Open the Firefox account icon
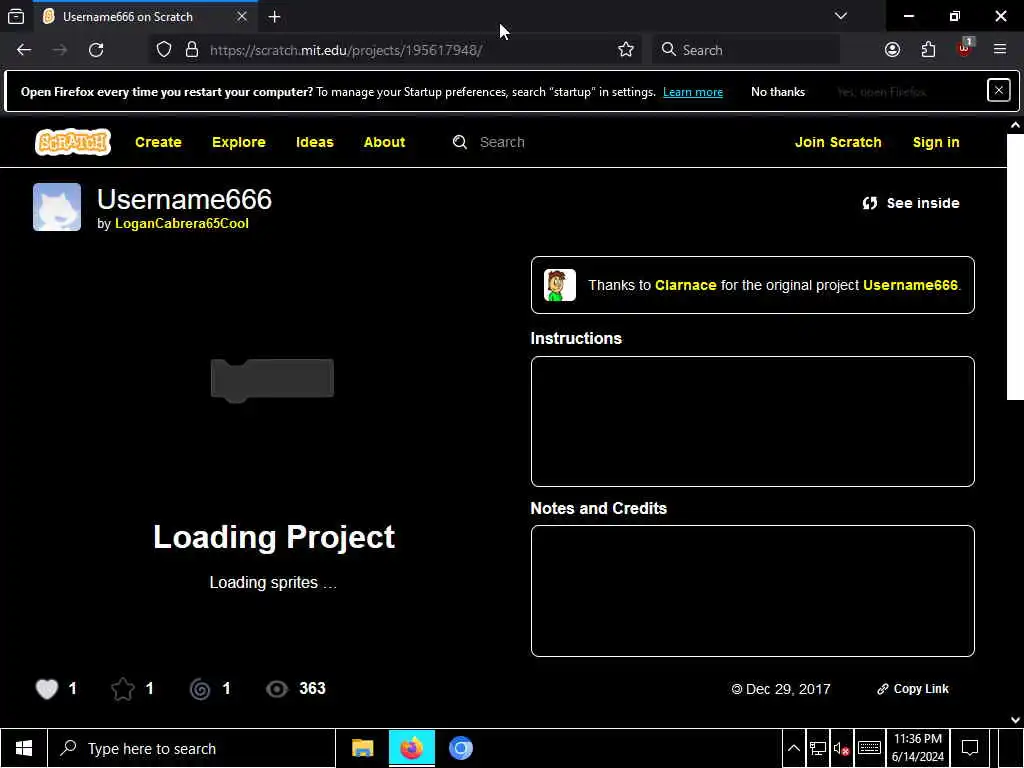This screenshot has width=1024, height=768. [x=892, y=50]
